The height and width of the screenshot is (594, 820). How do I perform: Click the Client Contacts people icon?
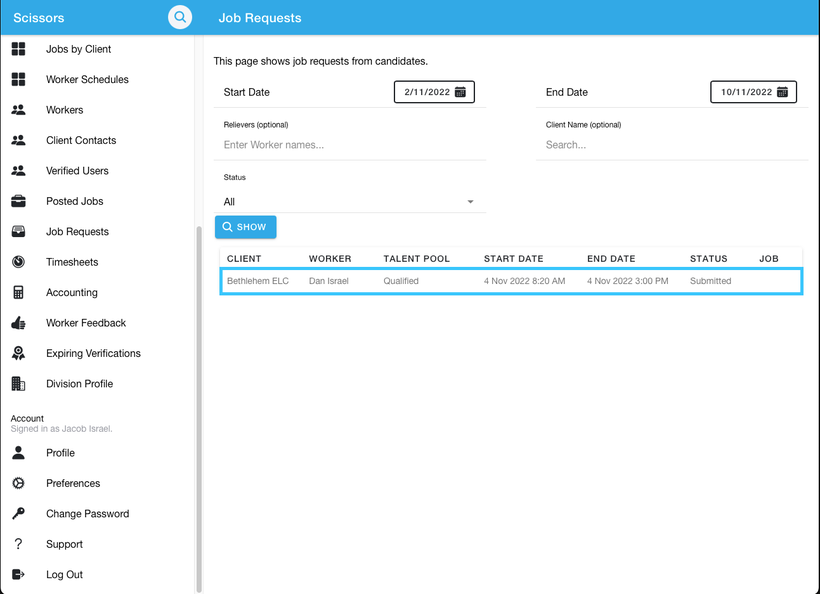pyautogui.click(x=18, y=140)
